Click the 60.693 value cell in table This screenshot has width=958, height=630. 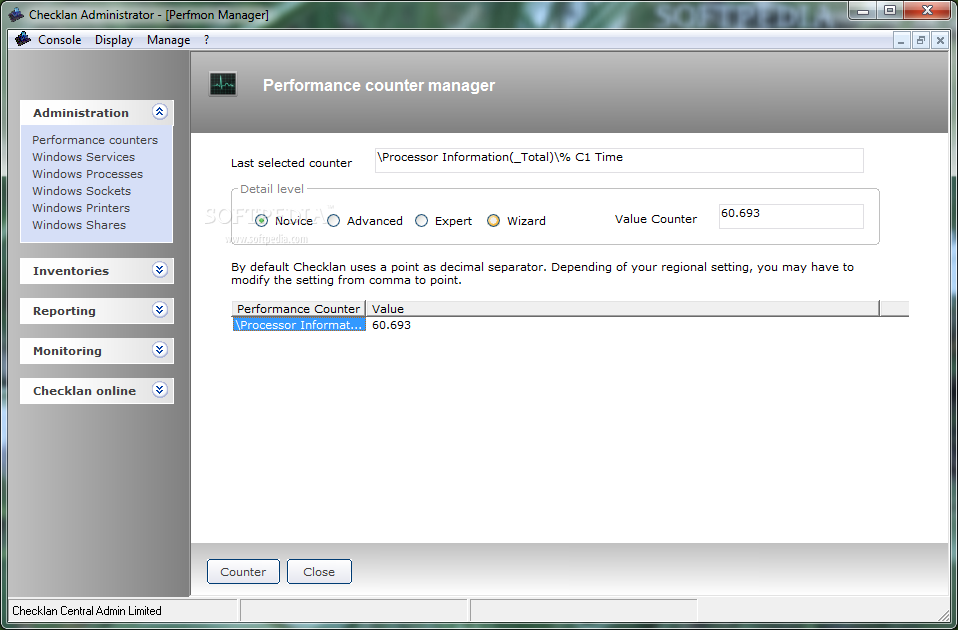[391, 325]
